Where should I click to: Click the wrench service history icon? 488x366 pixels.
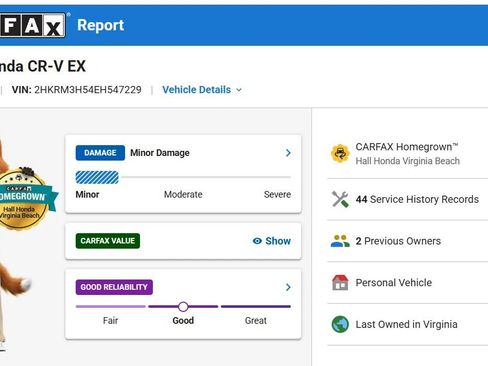[x=340, y=199]
